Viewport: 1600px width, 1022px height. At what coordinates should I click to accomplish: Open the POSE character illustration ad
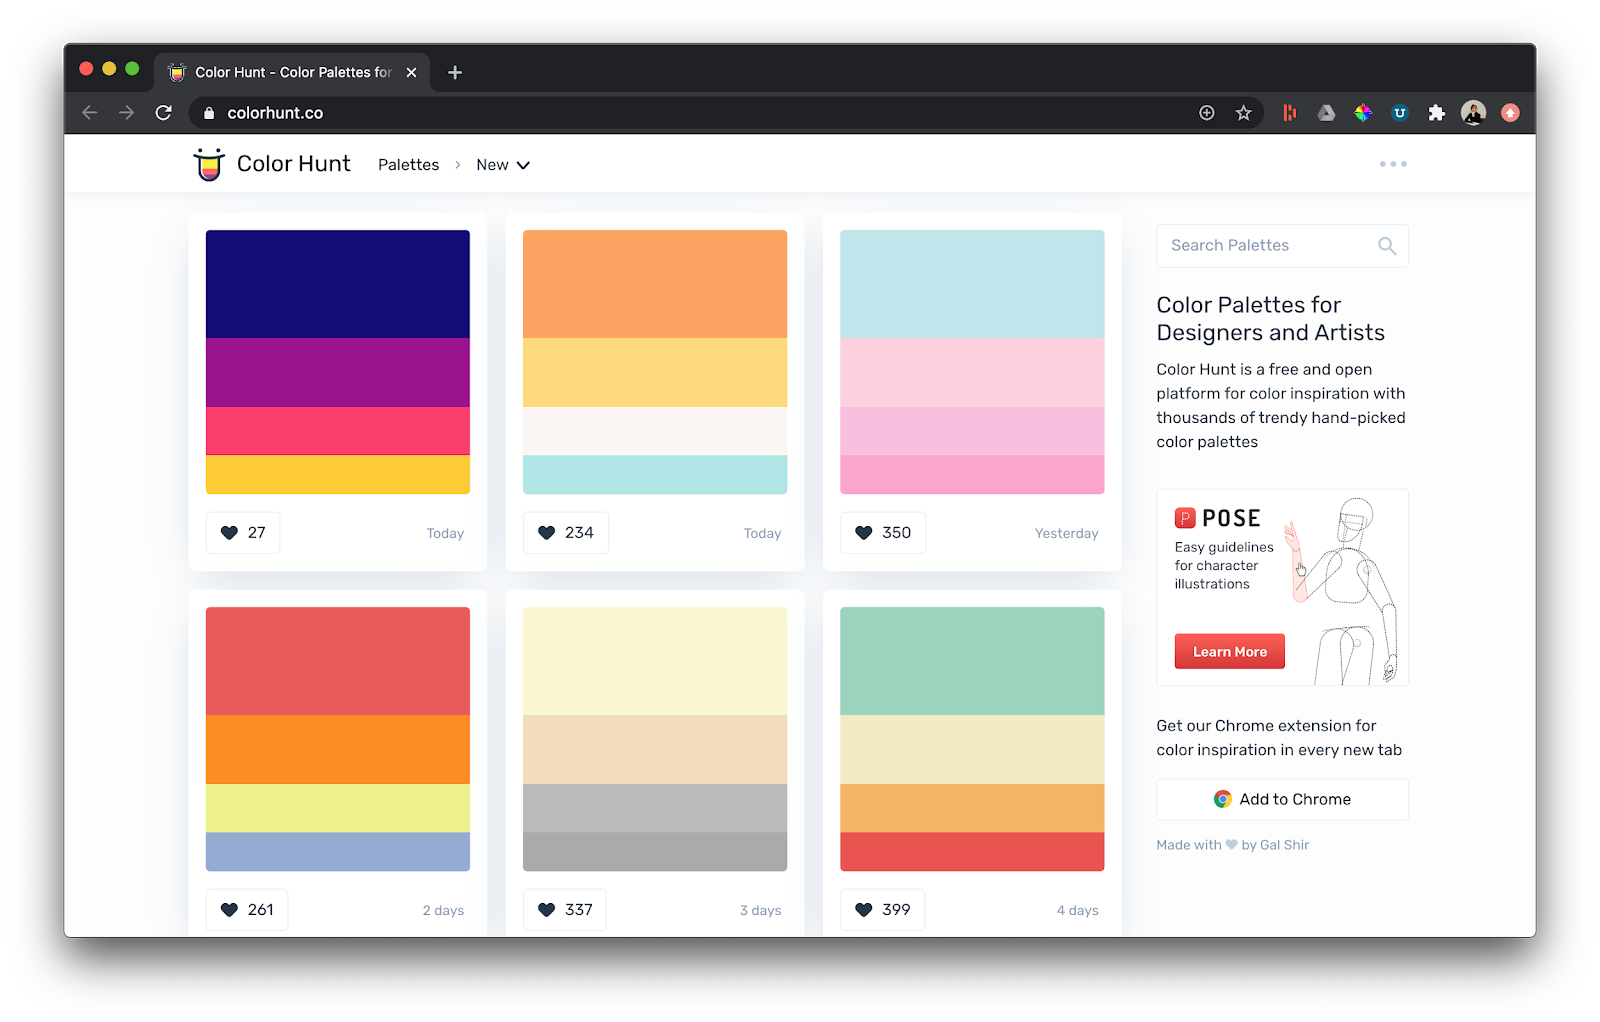(1282, 588)
